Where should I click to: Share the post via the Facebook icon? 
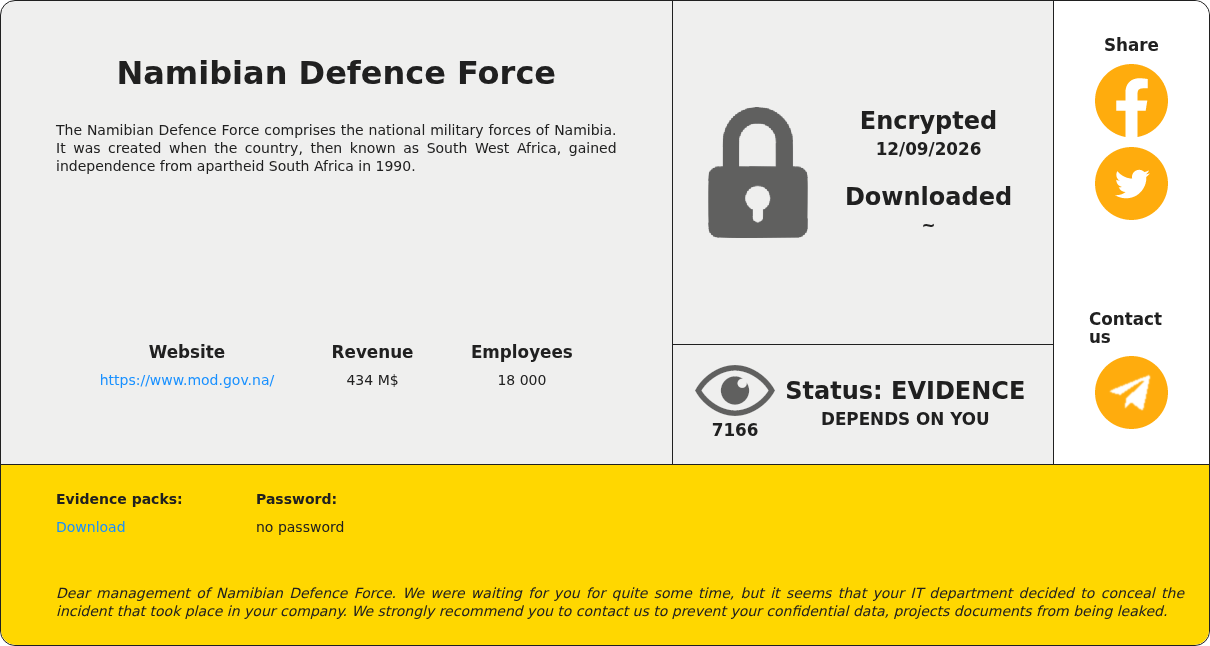[1131, 101]
